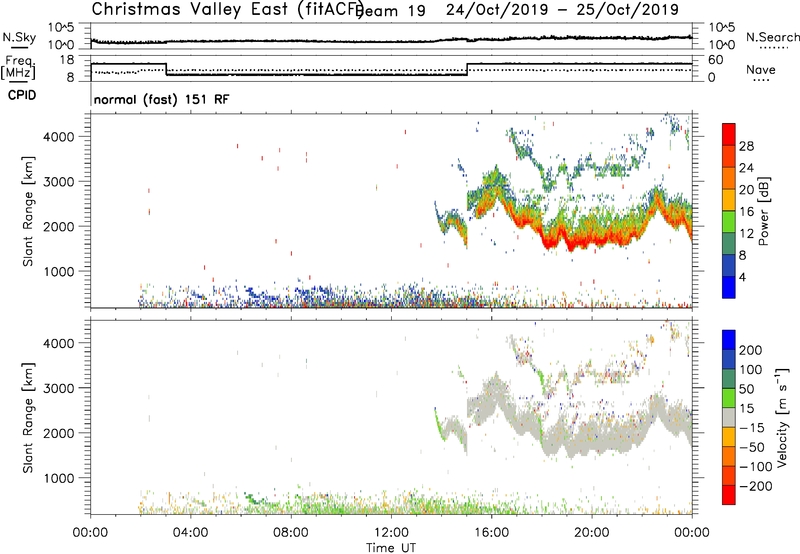Click the N.Sky legend label

[x=19, y=37]
